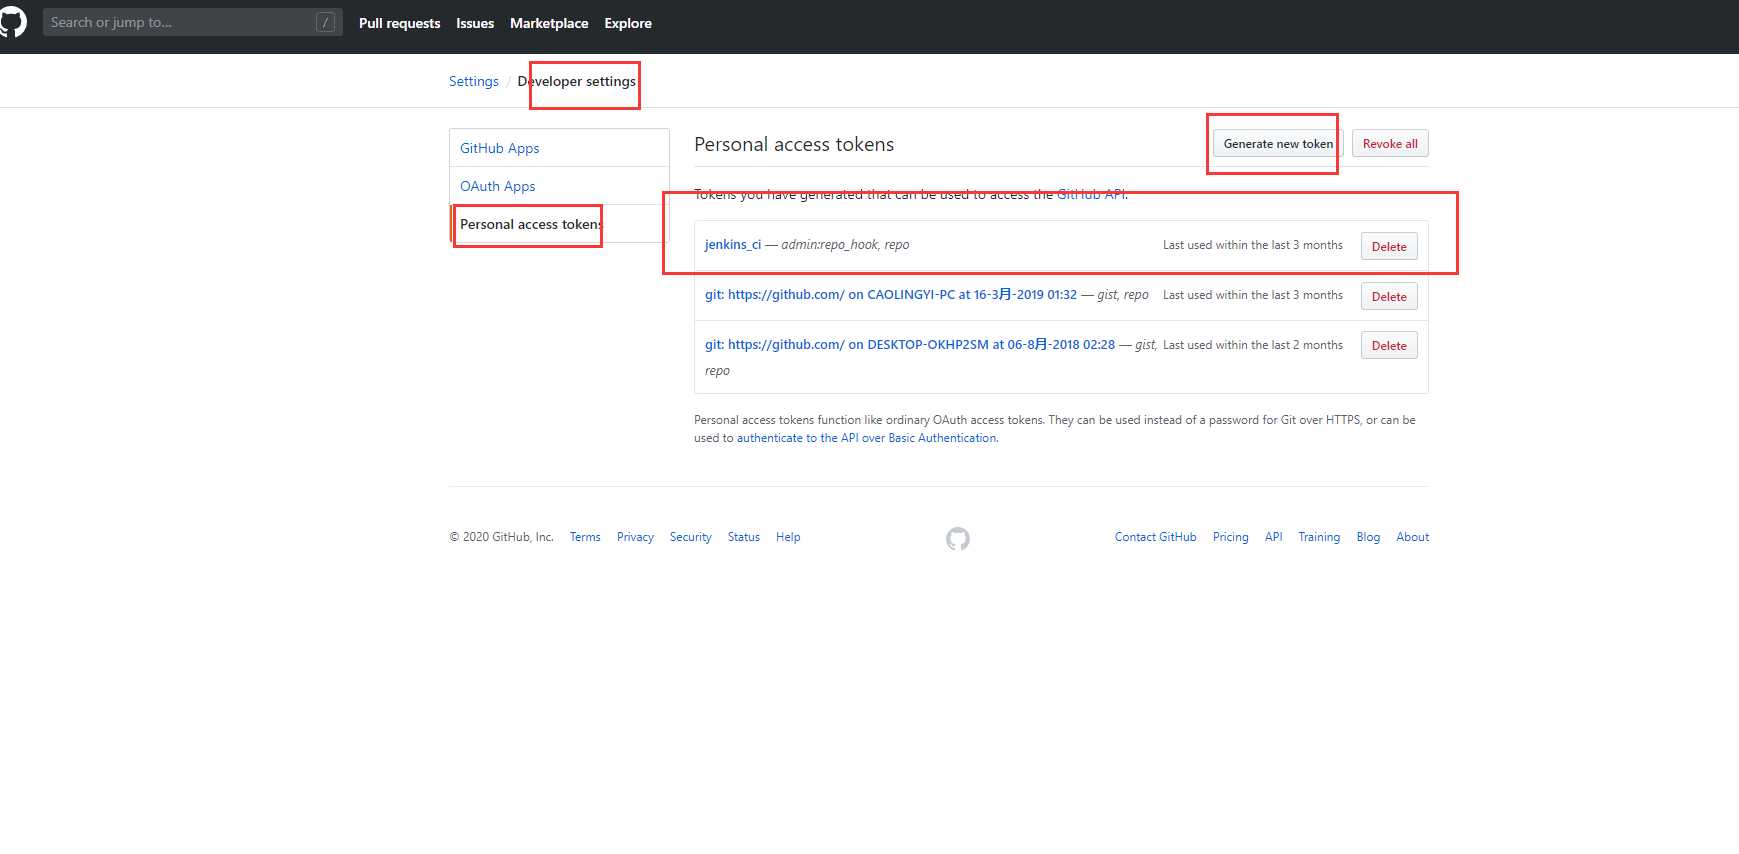Open Explore in top navigation
This screenshot has width=1739, height=854.
pyautogui.click(x=628, y=23)
